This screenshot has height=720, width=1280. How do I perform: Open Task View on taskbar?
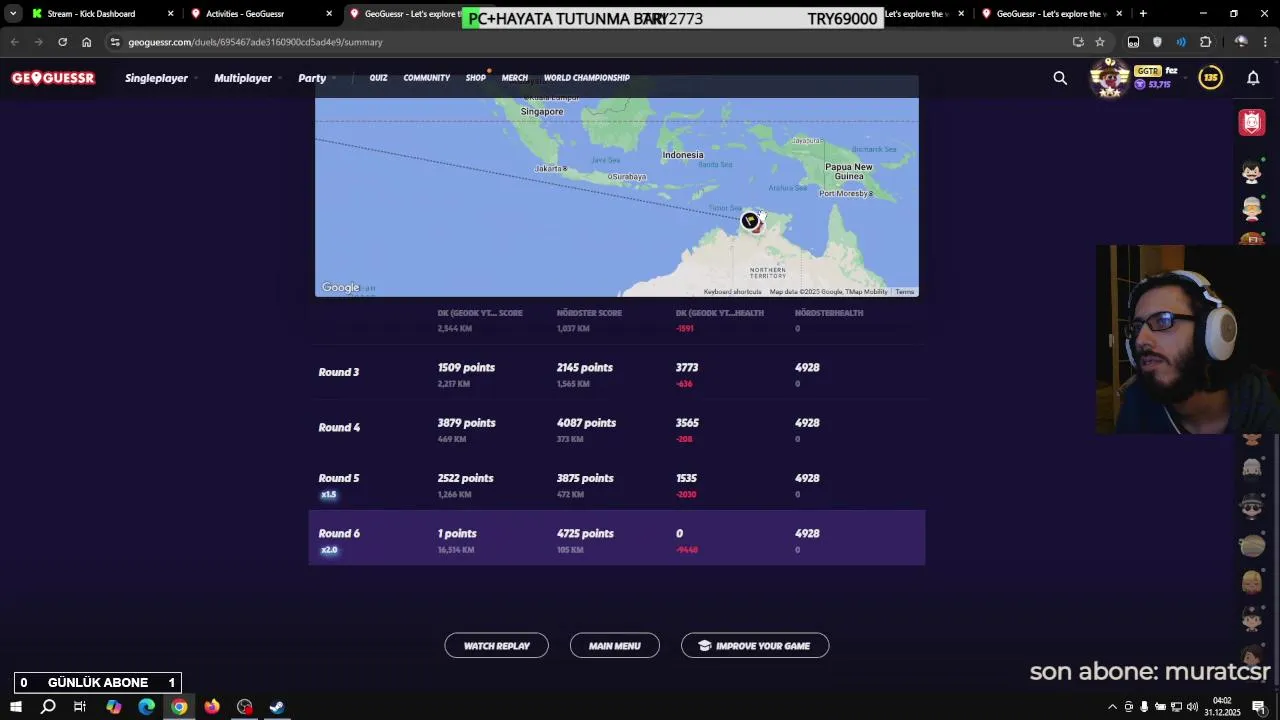[80, 707]
